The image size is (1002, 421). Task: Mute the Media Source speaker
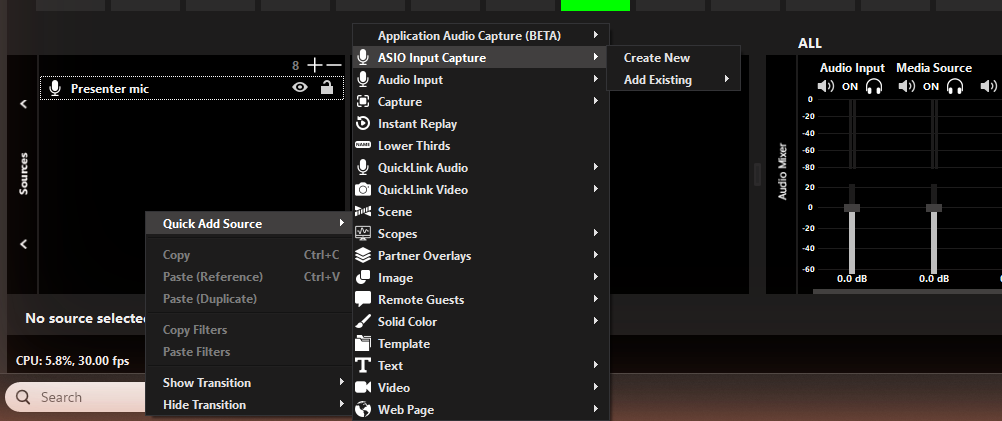coord(907,86)
